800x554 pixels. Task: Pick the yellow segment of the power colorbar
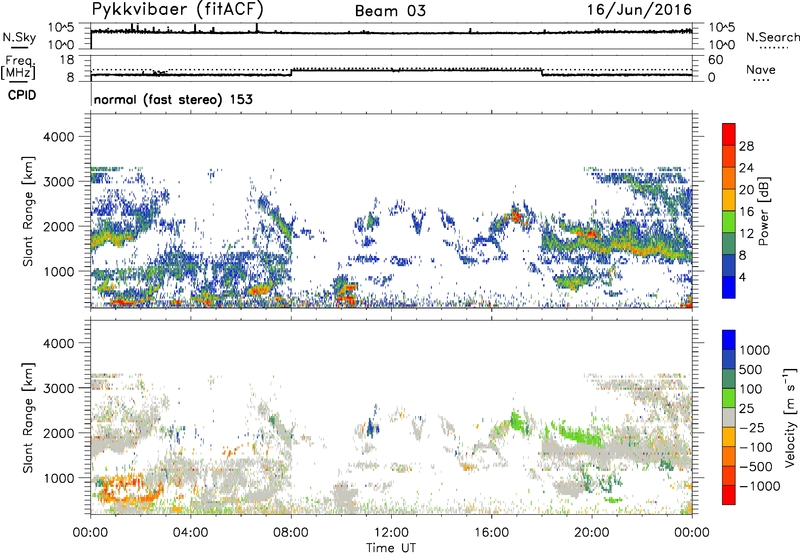pos(729,200)
